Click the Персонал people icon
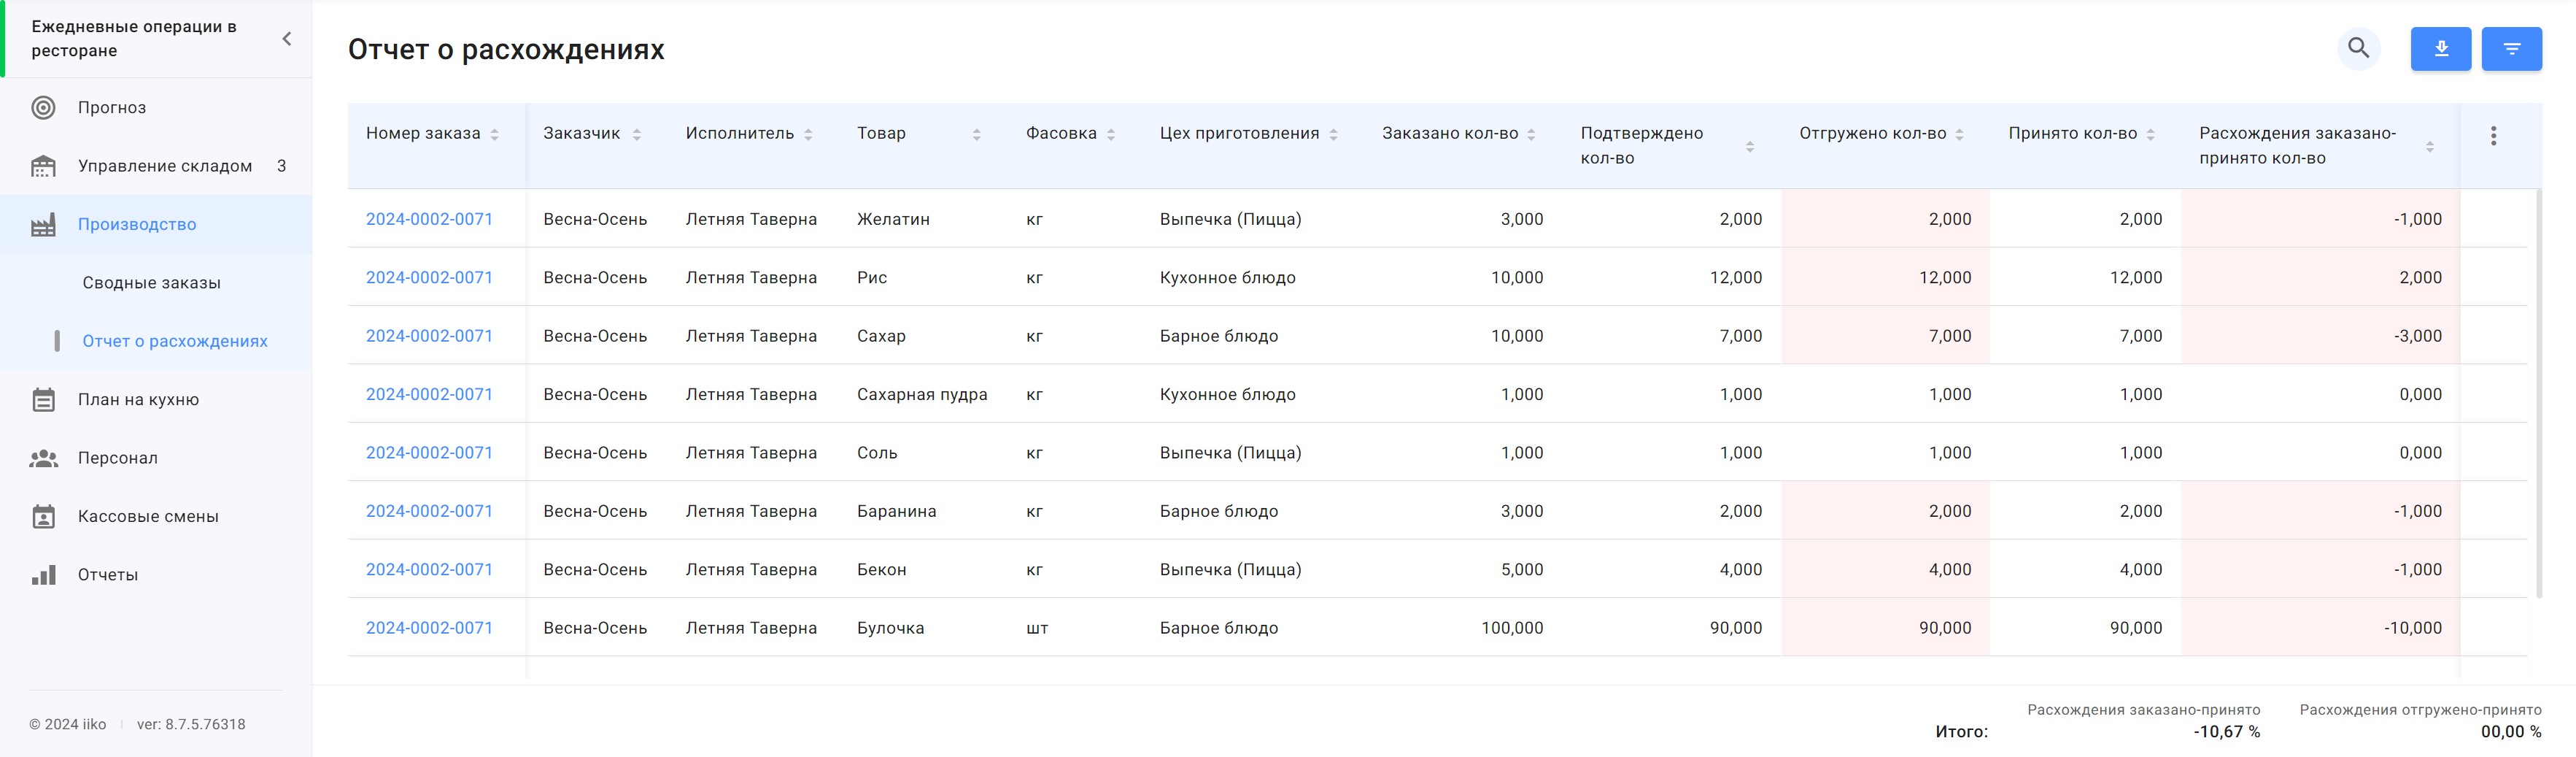 (x=43, y=458)
